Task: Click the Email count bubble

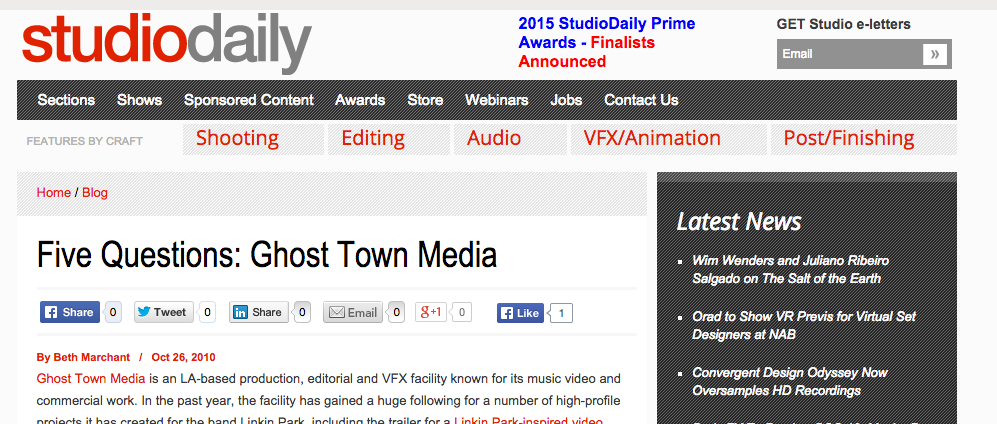Action: point(396,312)
